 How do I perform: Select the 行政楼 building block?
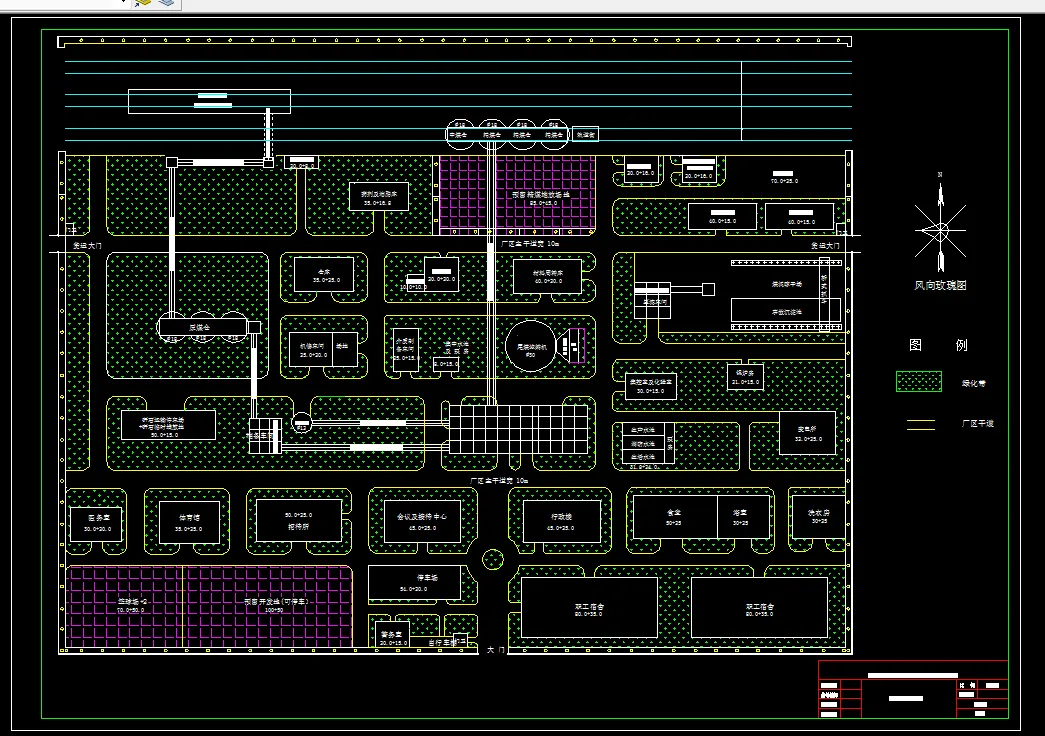(x=561, y=522)
